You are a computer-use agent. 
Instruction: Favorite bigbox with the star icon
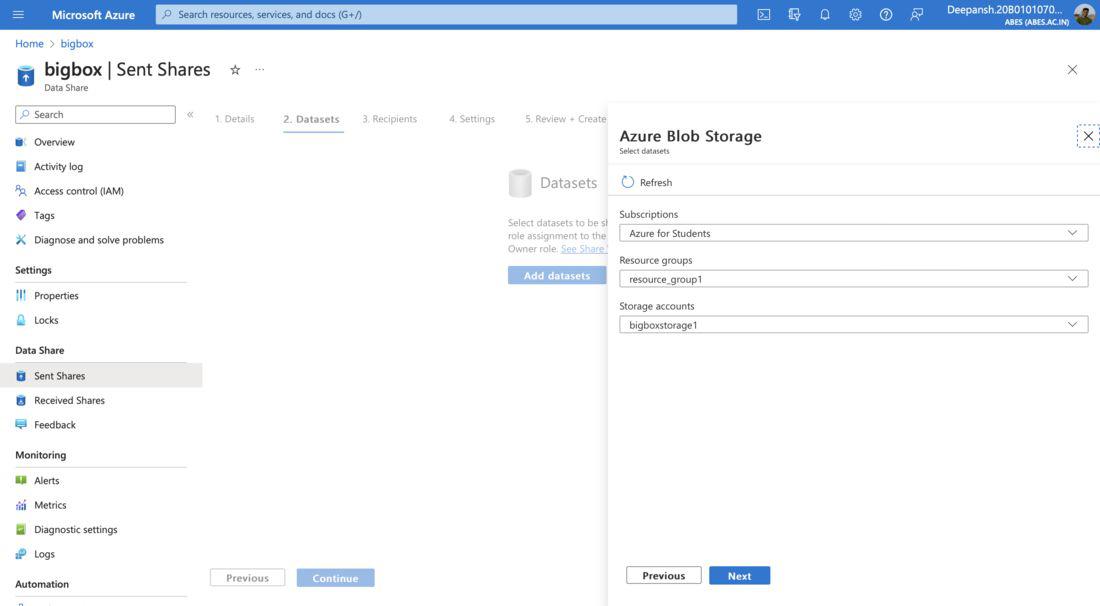235,70
